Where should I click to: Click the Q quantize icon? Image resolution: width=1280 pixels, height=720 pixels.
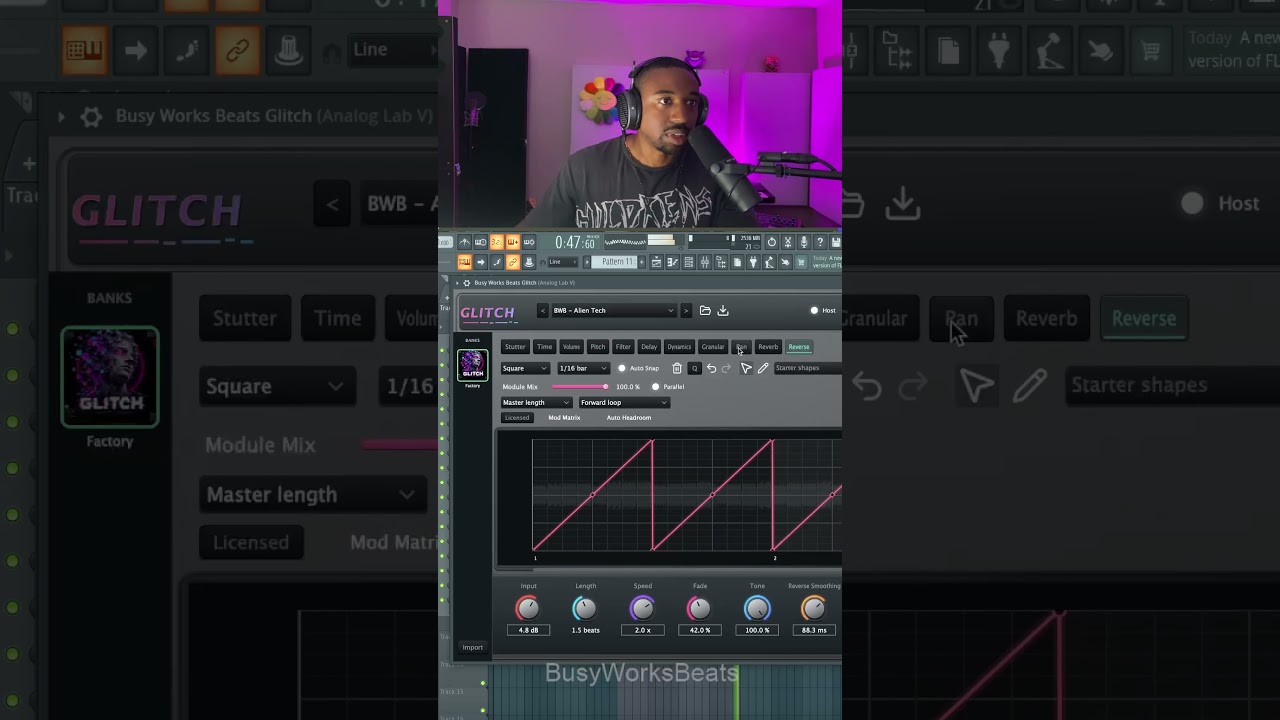pos(694,368)
